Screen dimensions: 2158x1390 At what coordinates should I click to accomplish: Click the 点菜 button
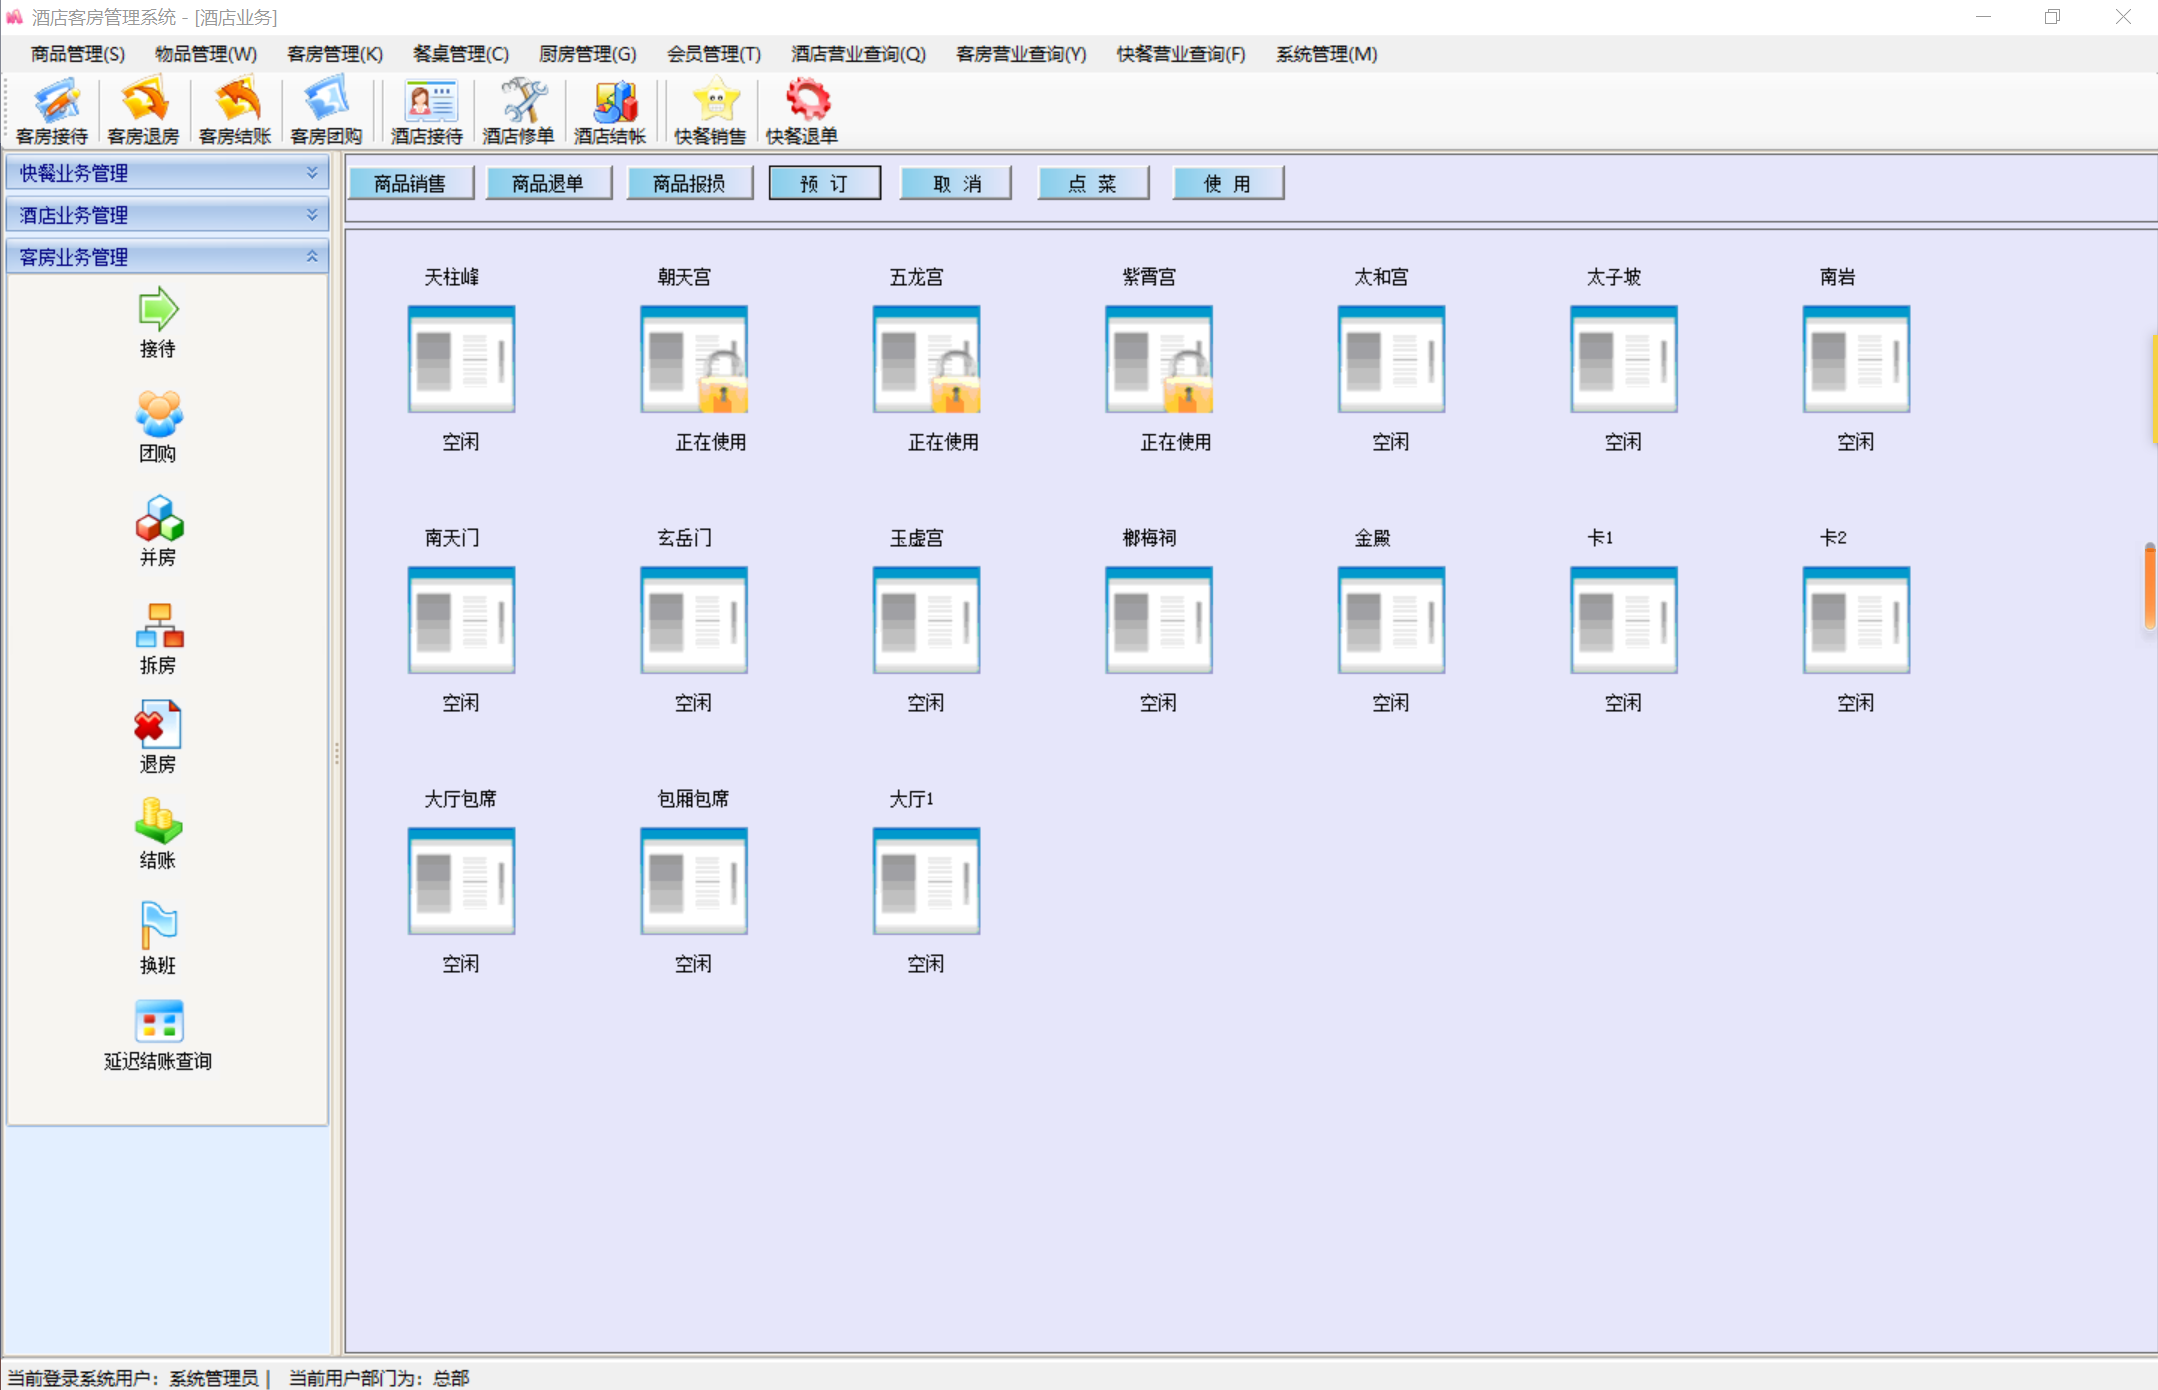[x=1093, y=184]
